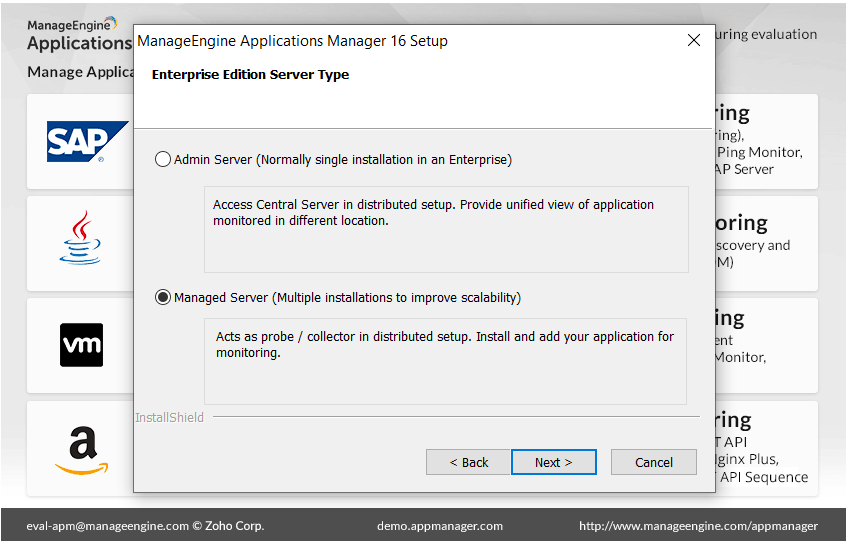Screen dimensions: 847x541
Task: Click the setup dialog title bar text
Action: pyautogui.click(x=292, y=41)
